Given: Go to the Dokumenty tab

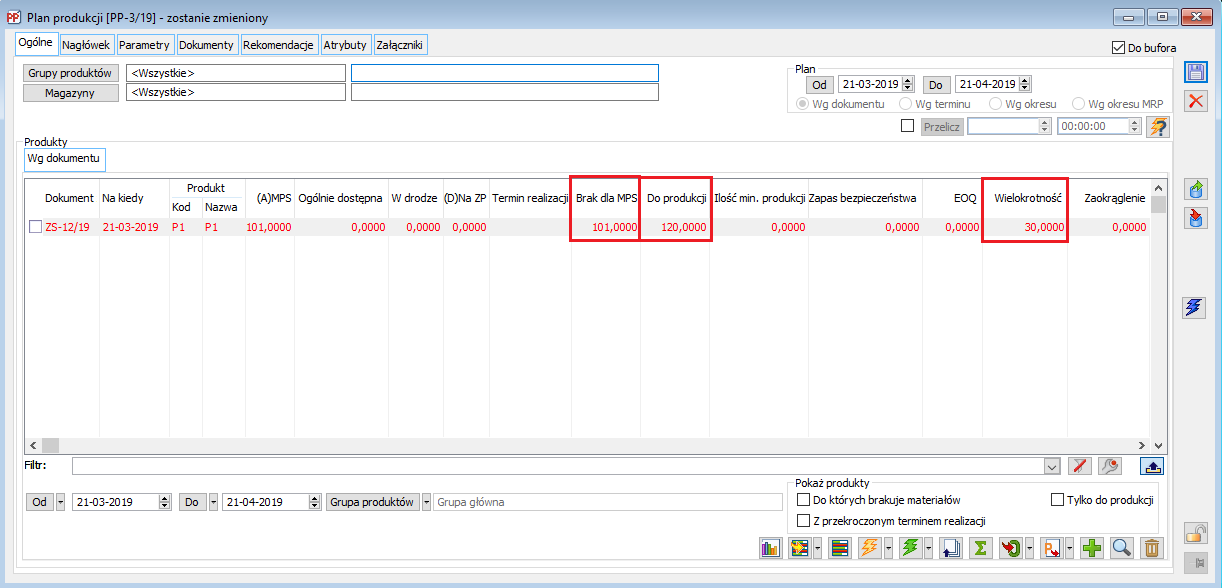Looking at the screenshot, I should pyautogui.click(x=206, y=45).
